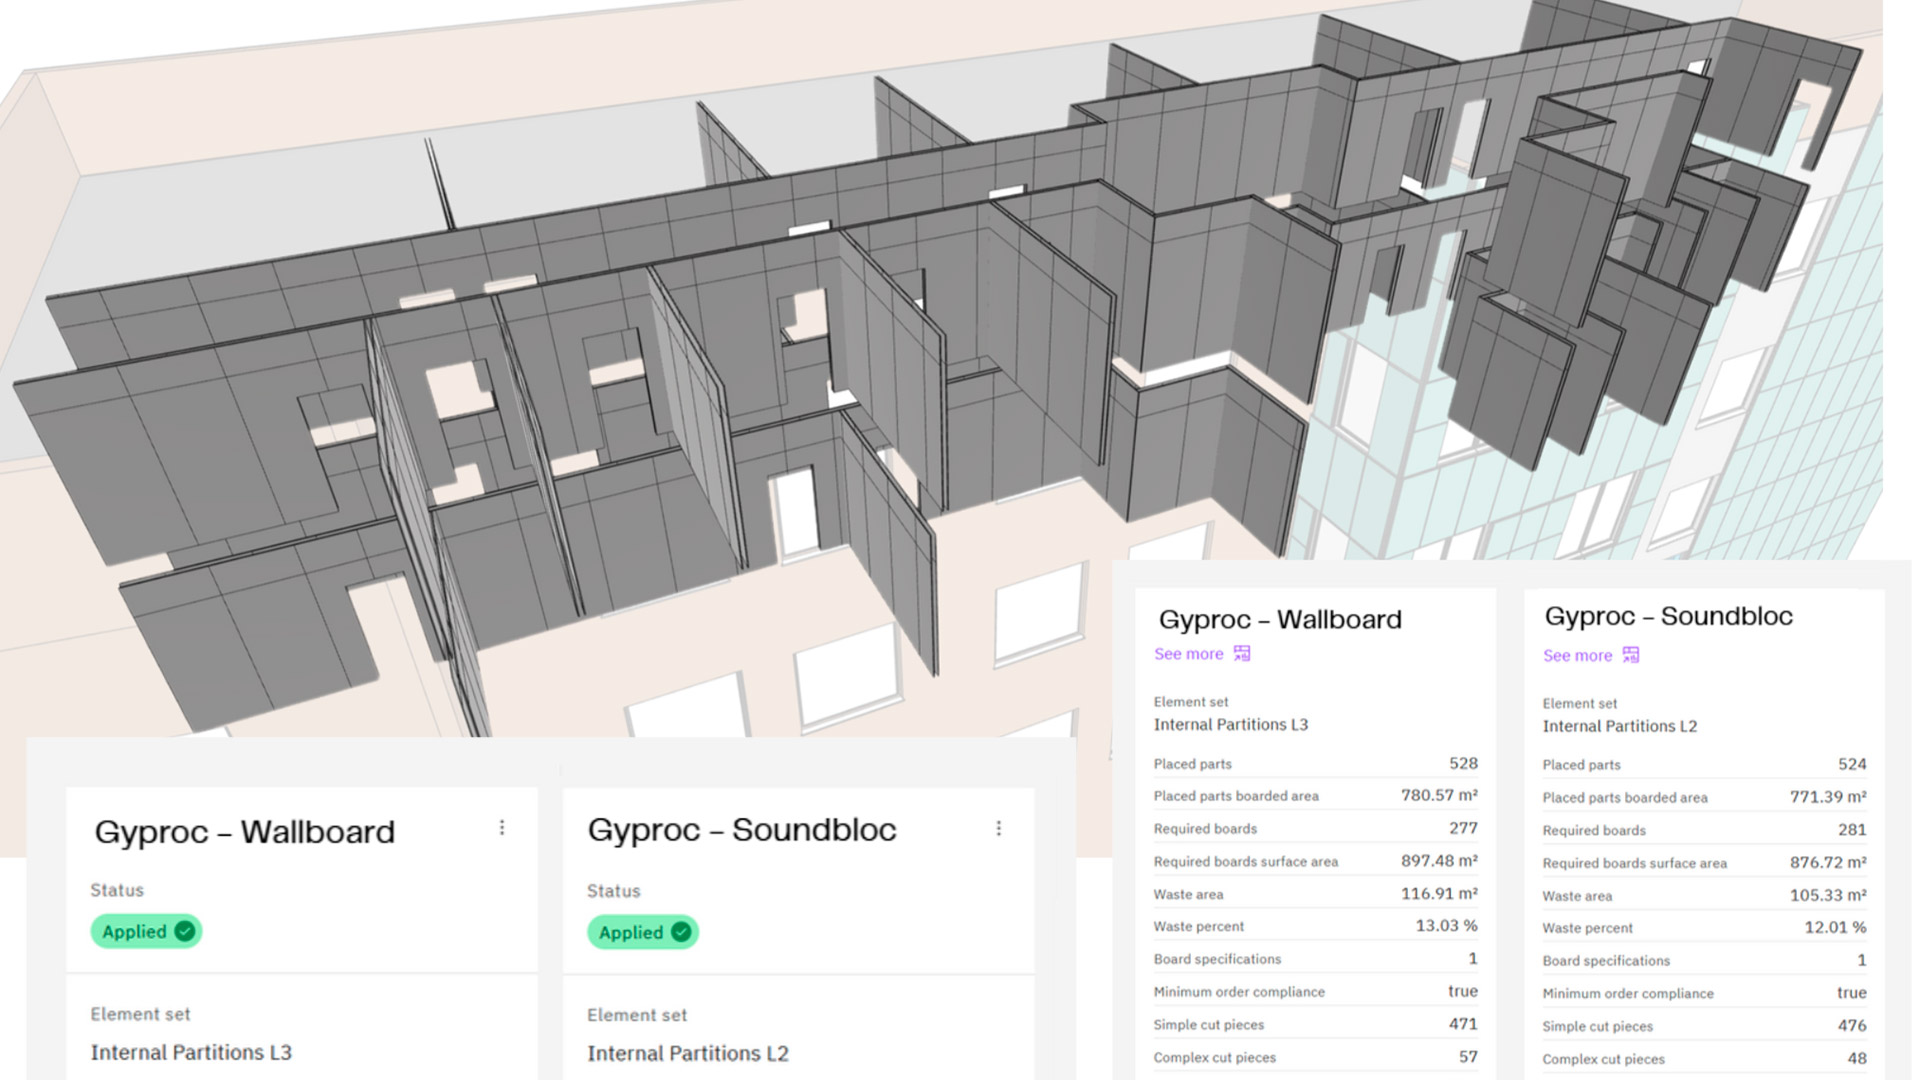Click the Applied status badge on Wallboard card
The width and height of the screenshot is (1920, 1080).
pyautogui.click(x=146, y=931)
